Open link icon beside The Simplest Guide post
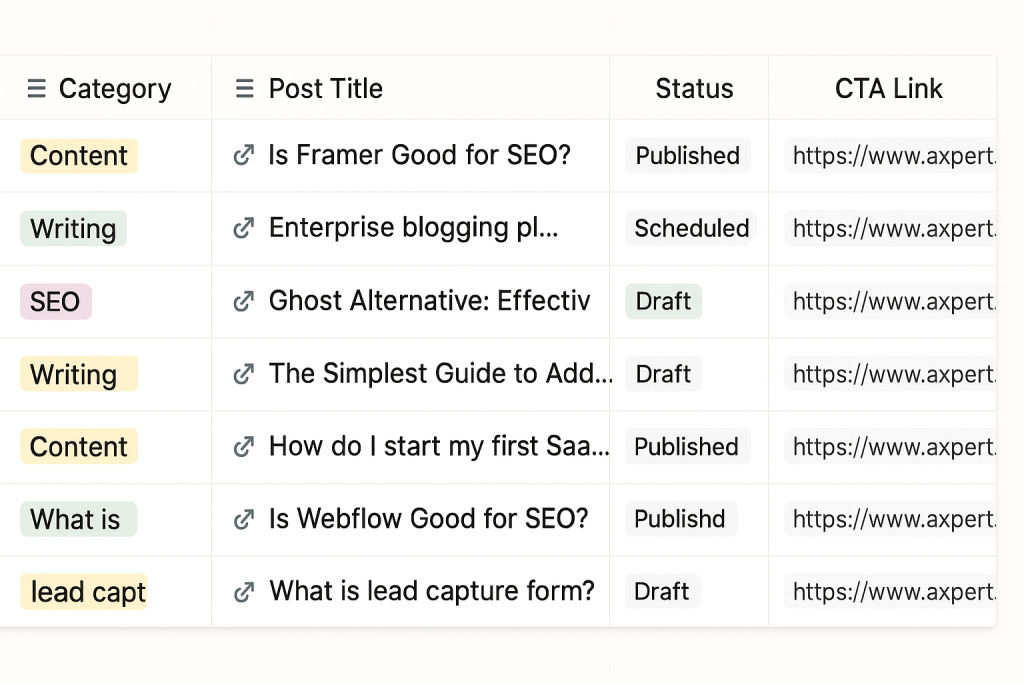 pos(244,374)
